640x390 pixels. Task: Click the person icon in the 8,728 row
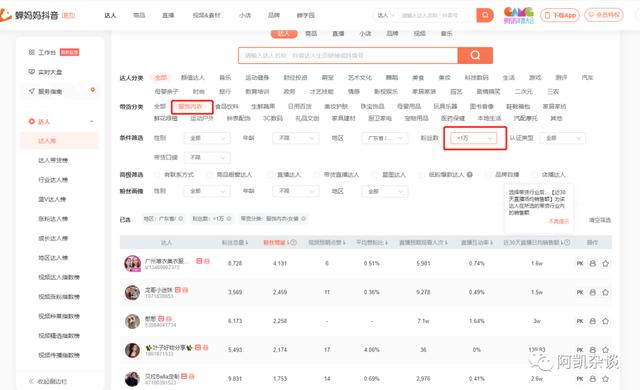(593, 264)
